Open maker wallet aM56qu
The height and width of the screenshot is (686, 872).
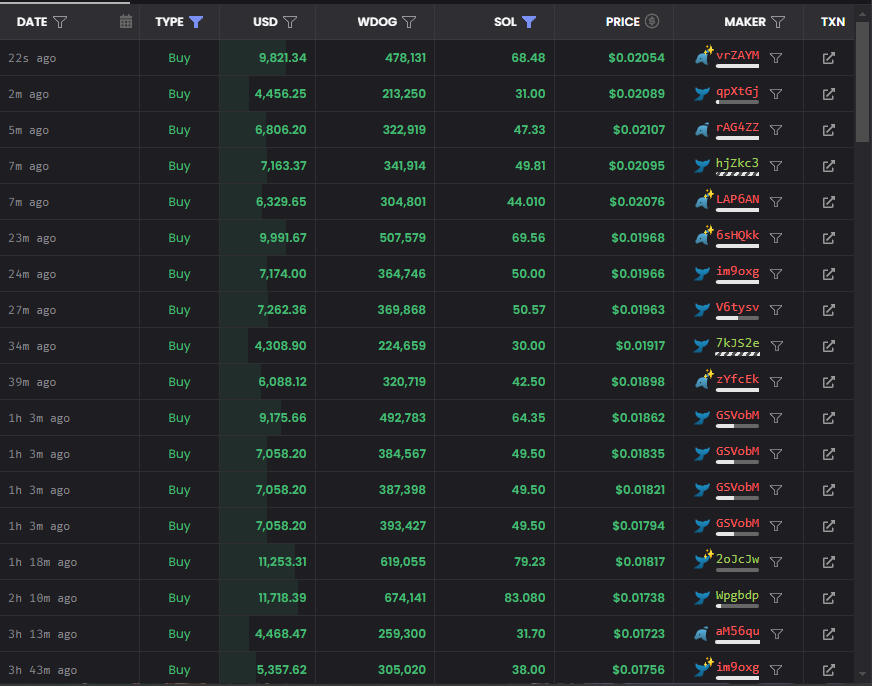[737, 632]
